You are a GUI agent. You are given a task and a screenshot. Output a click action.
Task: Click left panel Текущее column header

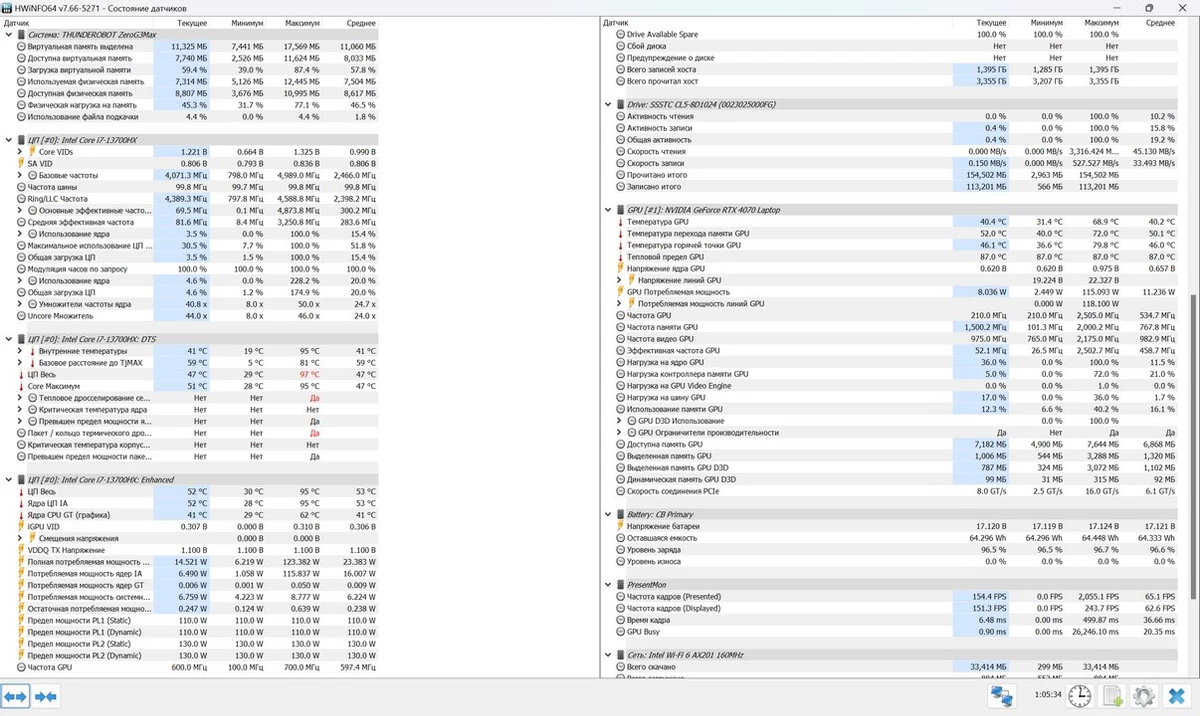(192, 22)
